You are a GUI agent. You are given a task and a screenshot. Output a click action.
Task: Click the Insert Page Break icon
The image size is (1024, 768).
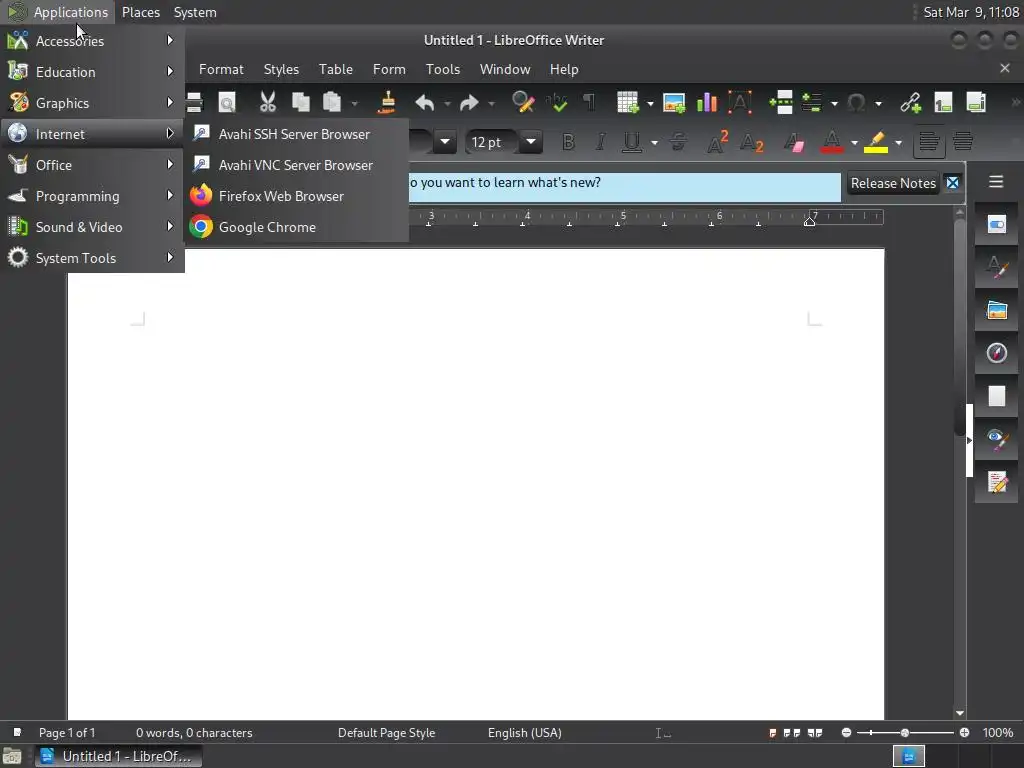click(x=781, y=103)
